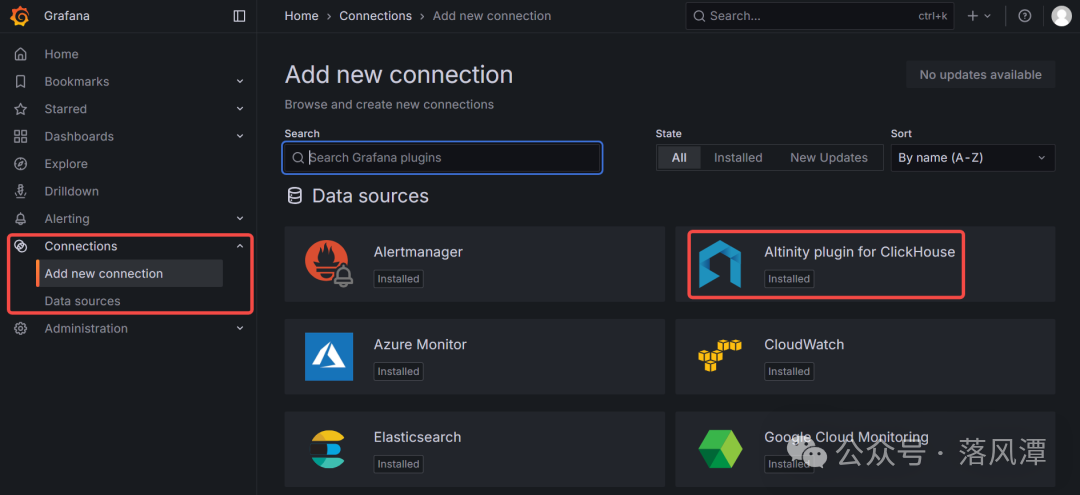1080x495 pixels.
Task: Select the New Updates state filter
Action: point(829,158)
